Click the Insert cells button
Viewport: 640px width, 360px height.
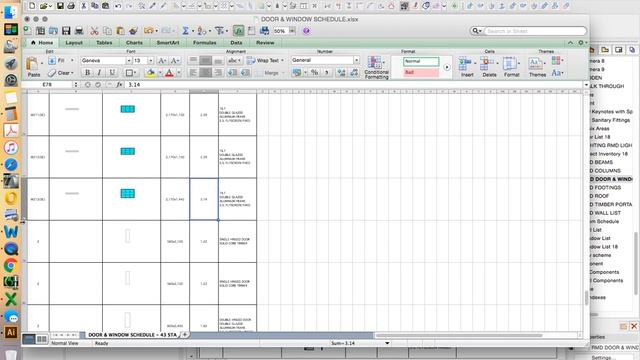click(x=467, y=67)
